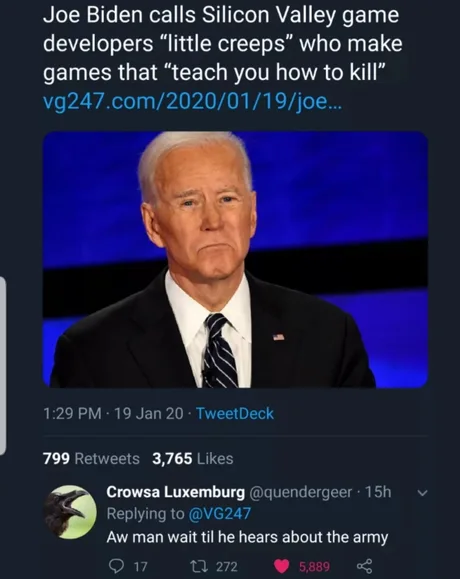
Task: Open the vg247.com article link
Action: point(192,102)
